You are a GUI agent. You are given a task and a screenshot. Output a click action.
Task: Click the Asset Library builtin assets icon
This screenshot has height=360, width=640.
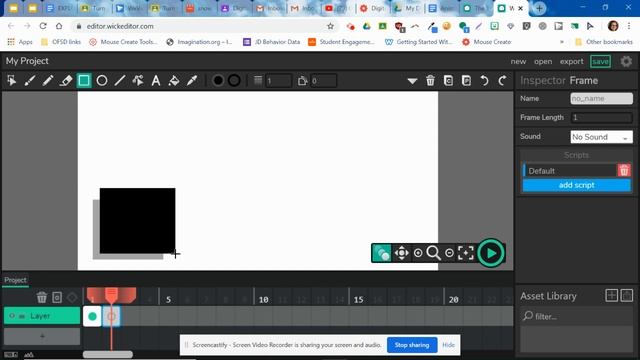(627, 296)
